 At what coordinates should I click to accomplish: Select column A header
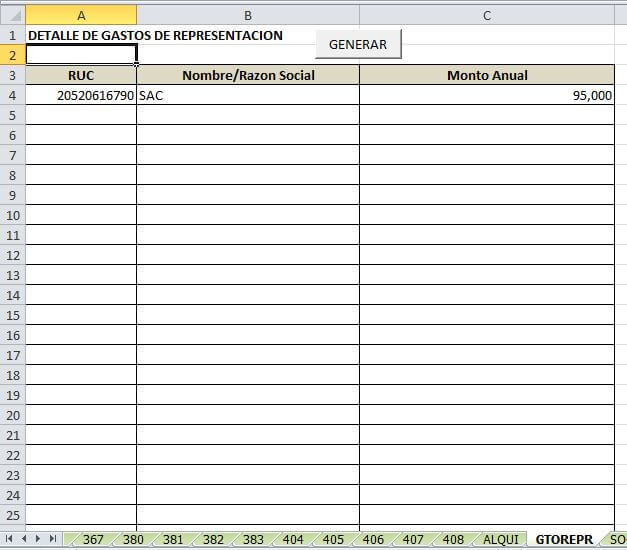[x=81, y=15]
